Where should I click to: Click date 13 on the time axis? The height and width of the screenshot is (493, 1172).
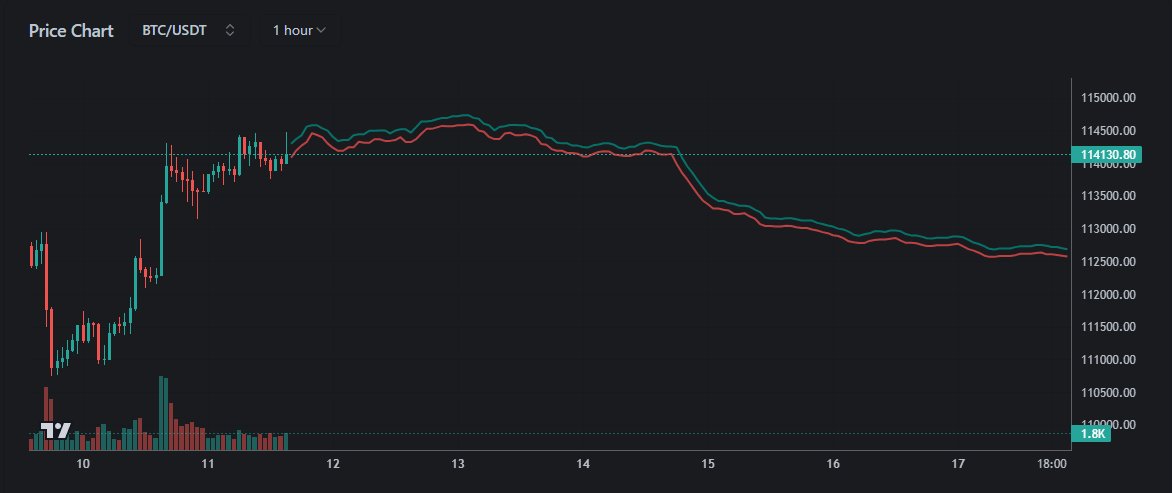[x=458, y=464]
